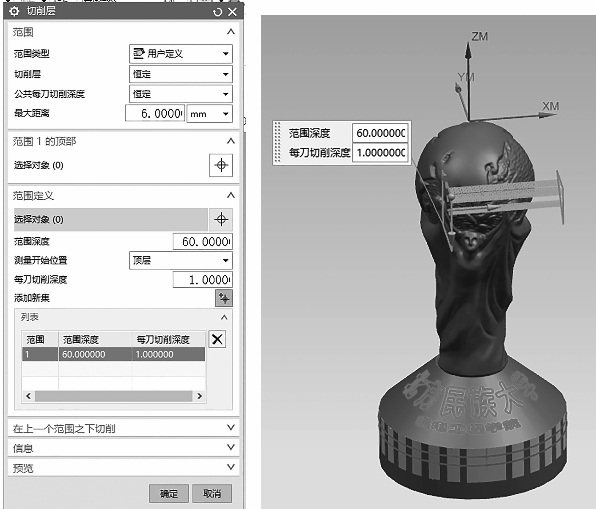
Task: Click the 取消 button
Action: click(212, 493)
